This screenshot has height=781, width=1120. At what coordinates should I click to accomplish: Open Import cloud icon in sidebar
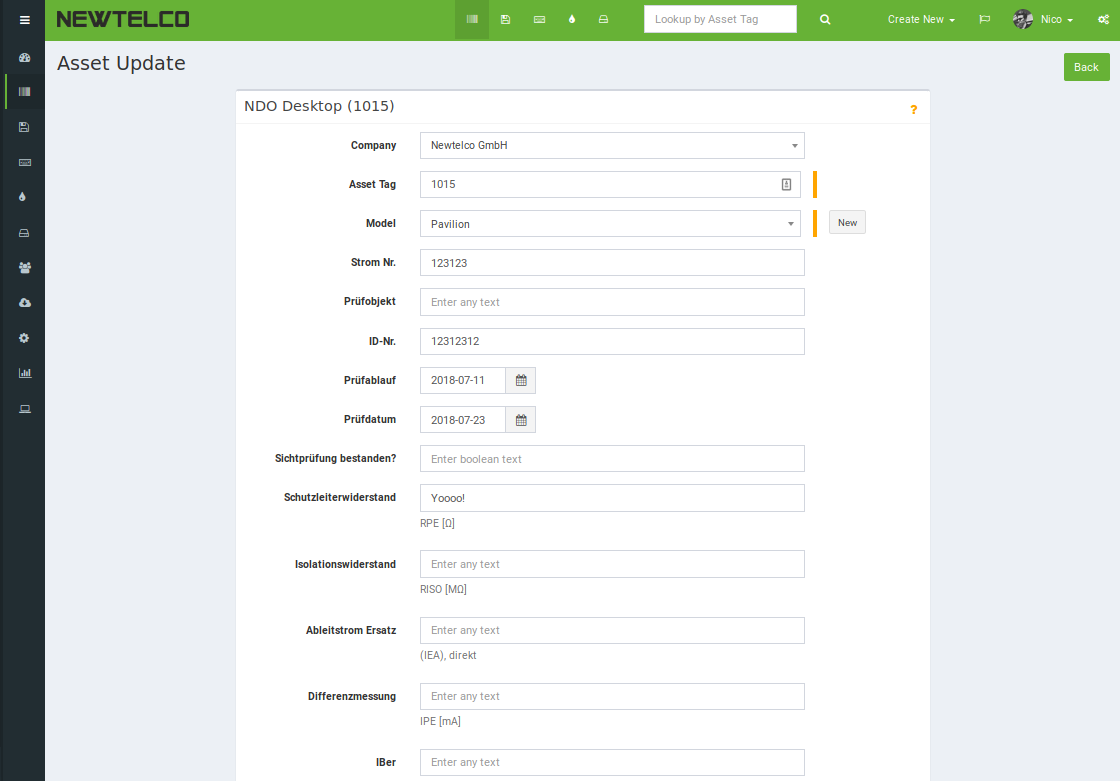pos(24,303)
